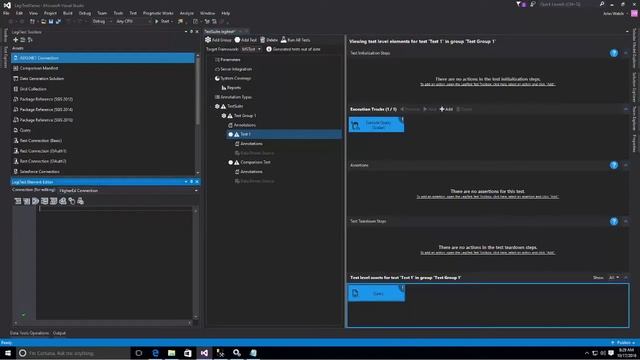Collapse the Assertions section
640x360 pixels.
pyautogui.click(x=626, y=165)
